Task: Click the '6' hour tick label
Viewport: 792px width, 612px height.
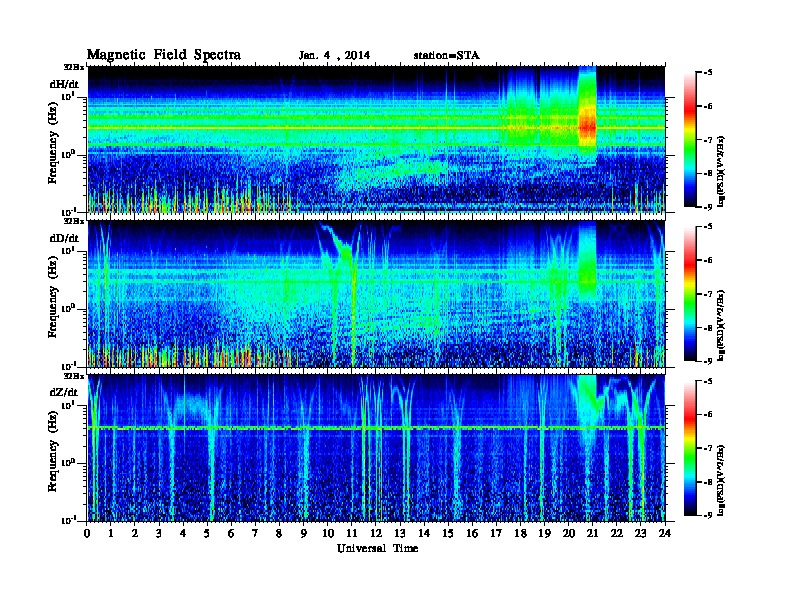Action: (231, 534)
